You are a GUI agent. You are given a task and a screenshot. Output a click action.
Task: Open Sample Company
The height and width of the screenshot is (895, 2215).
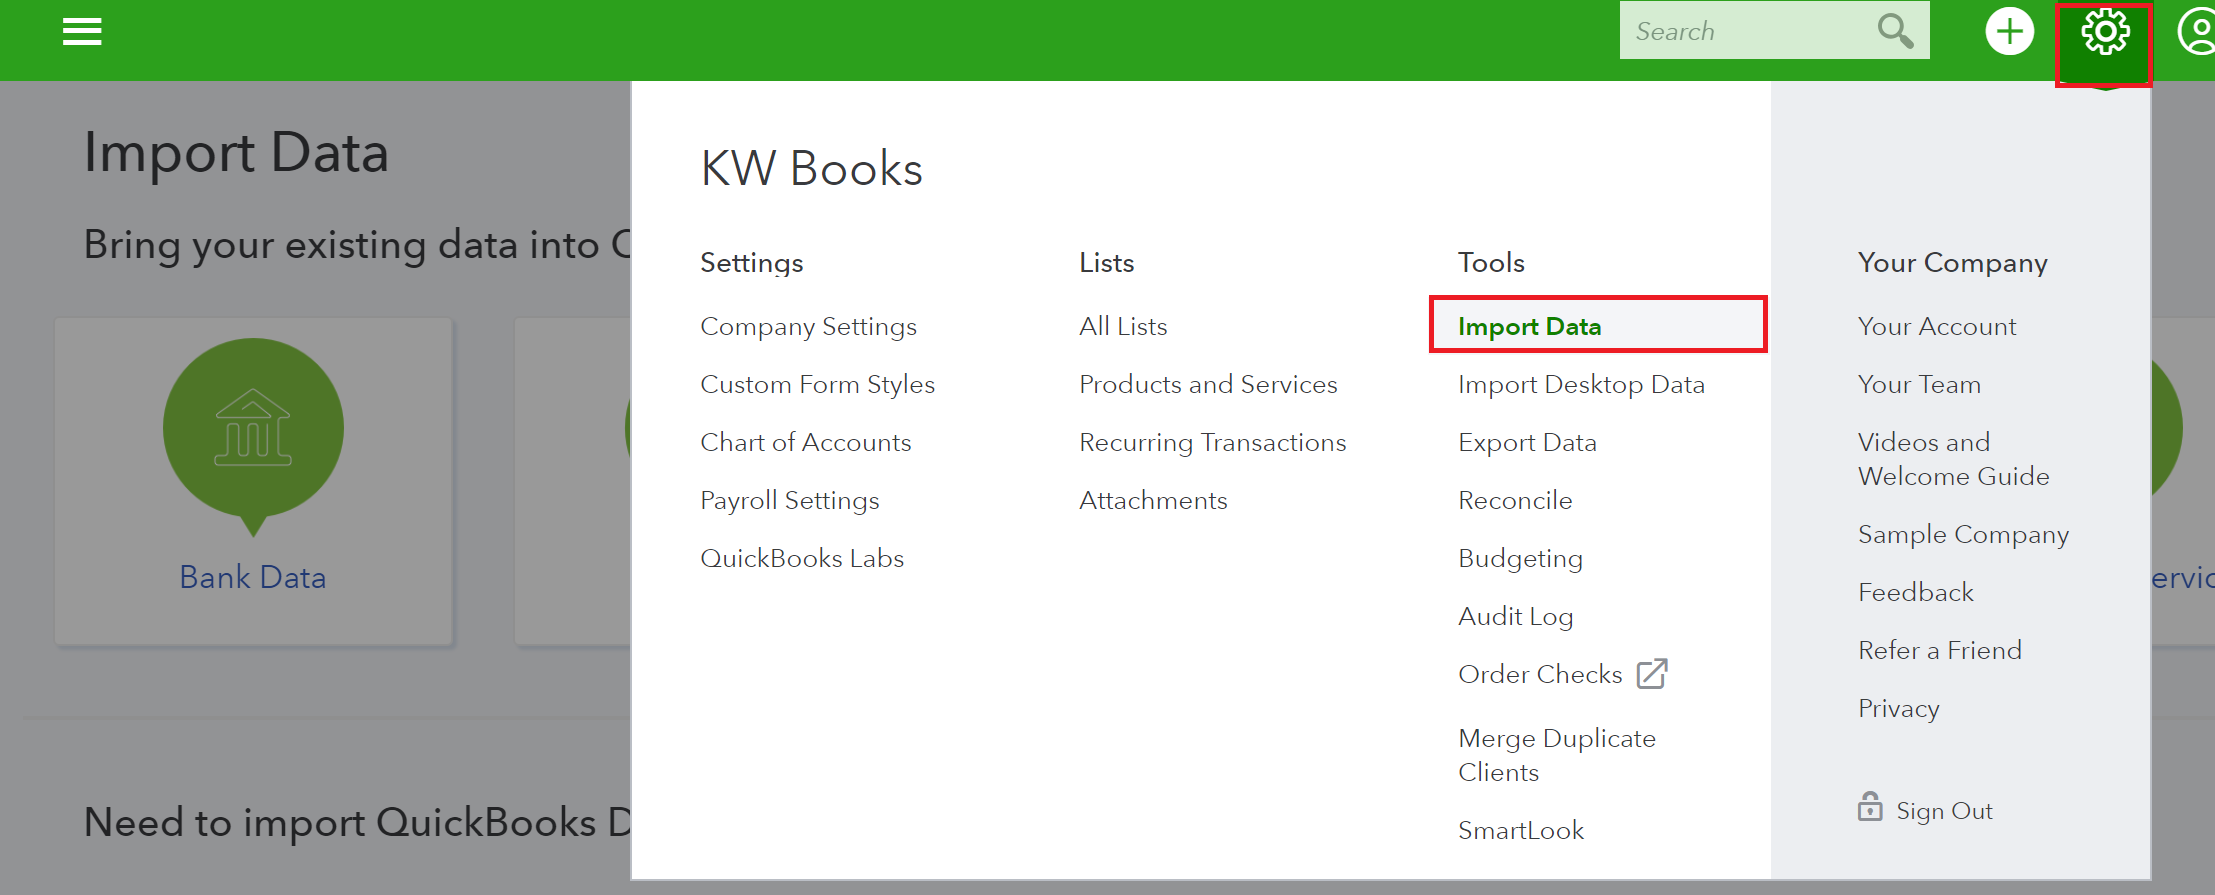click(1963, 535)
